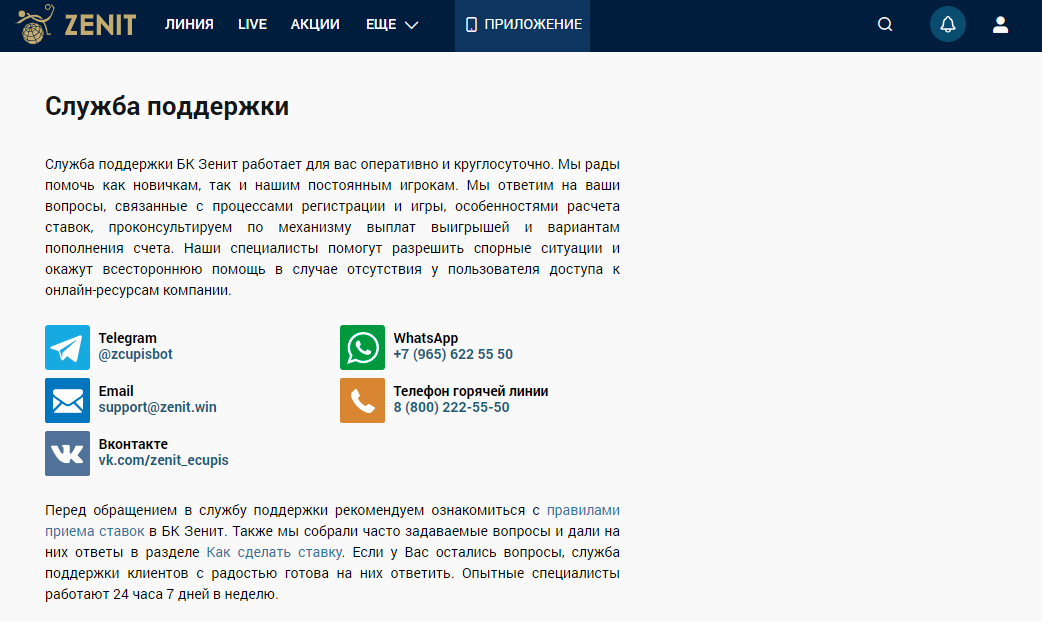Click the Вконтакте label text
1042x622 pixels.
[x=133, y=445]
